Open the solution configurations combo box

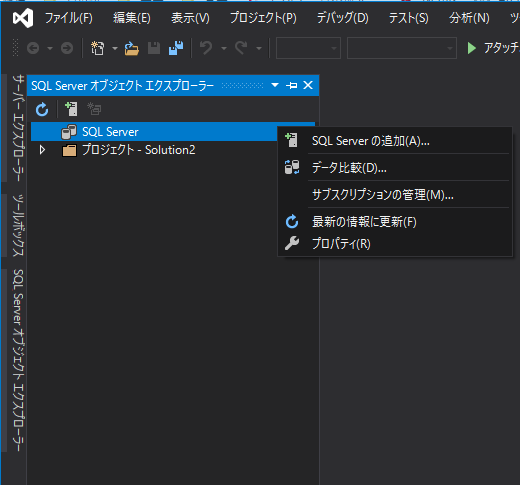(x=308, y=48)
